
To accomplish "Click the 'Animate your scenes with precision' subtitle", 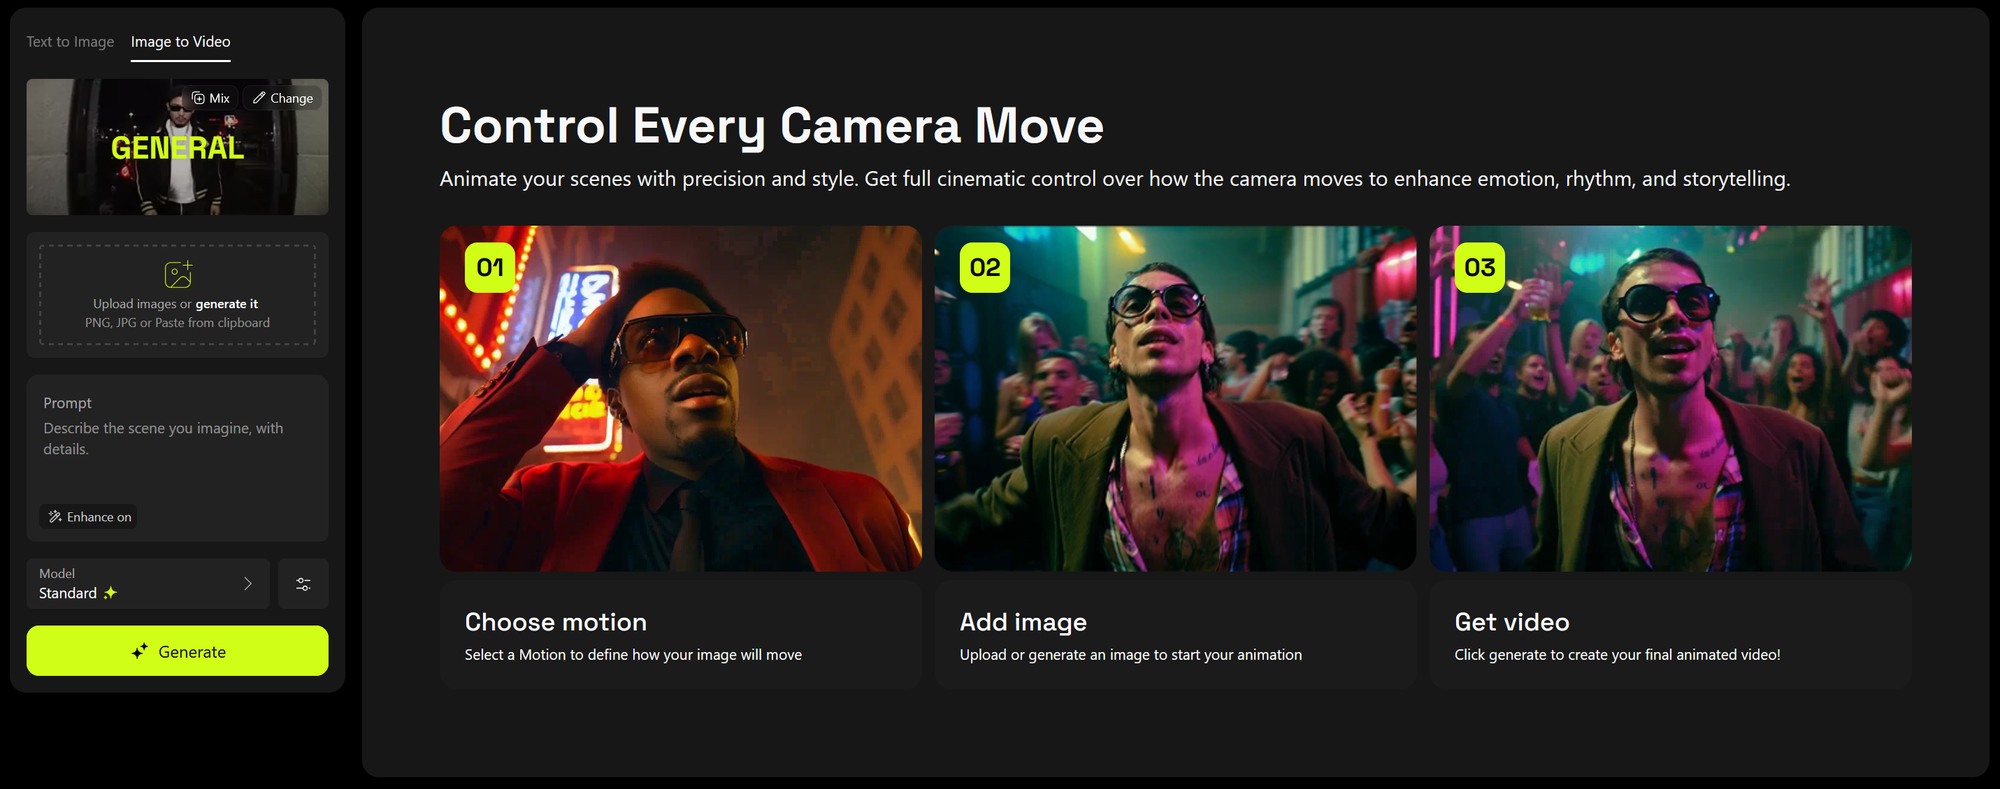I will (1115, 179).
